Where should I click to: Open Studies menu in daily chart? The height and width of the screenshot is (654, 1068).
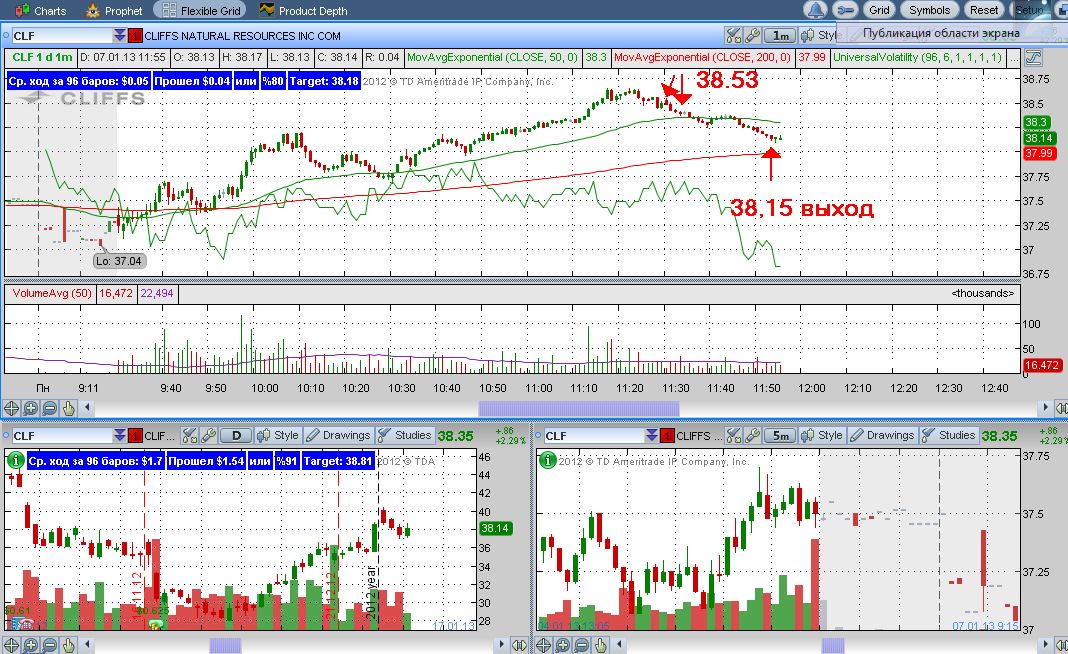pyautogui.click(x=404, y=435)
